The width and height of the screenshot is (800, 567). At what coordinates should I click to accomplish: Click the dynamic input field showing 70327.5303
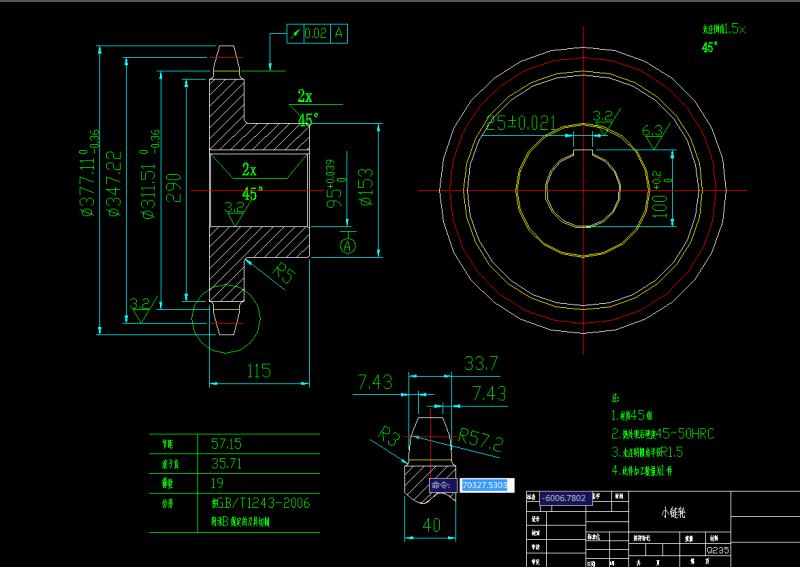coord(485,485)
